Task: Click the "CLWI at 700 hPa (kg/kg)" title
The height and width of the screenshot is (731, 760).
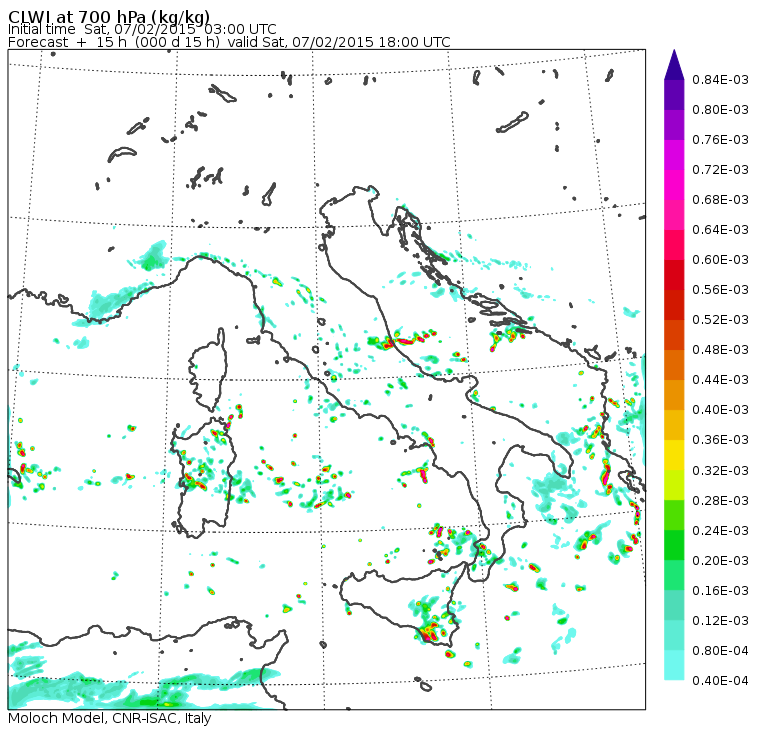Action: click(109, 16)
